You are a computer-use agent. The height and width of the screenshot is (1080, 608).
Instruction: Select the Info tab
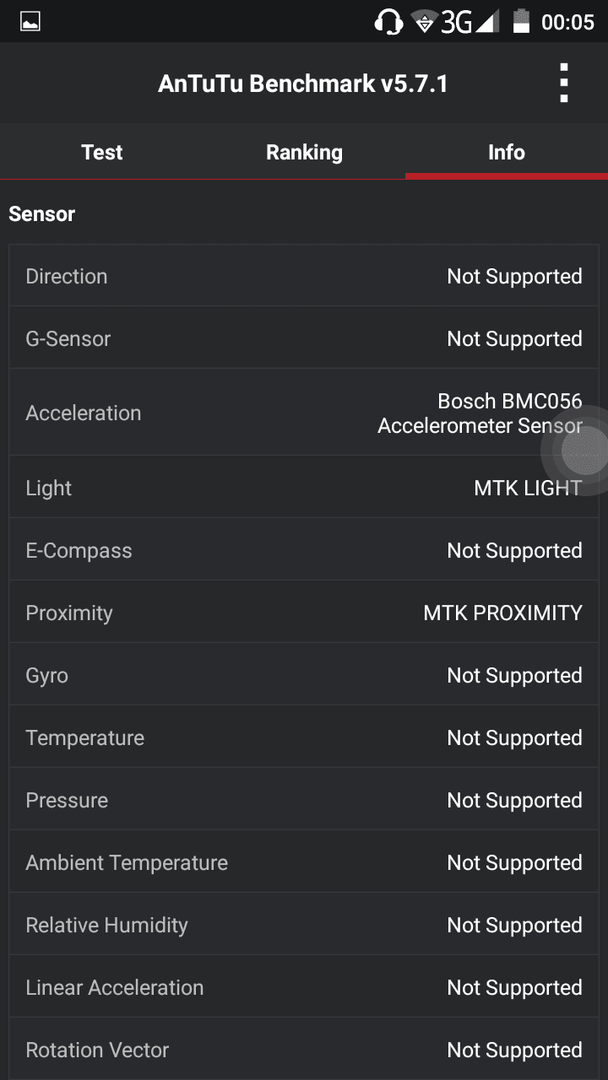pos(507,152)
